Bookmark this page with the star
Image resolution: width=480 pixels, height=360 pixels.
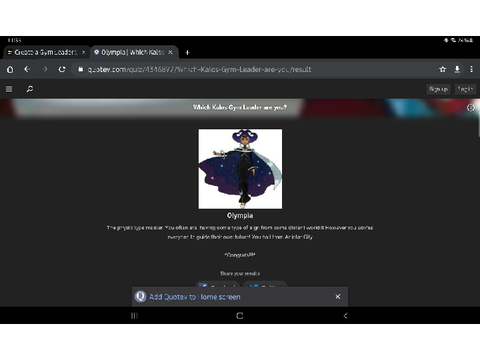click(x=442, y=69)
